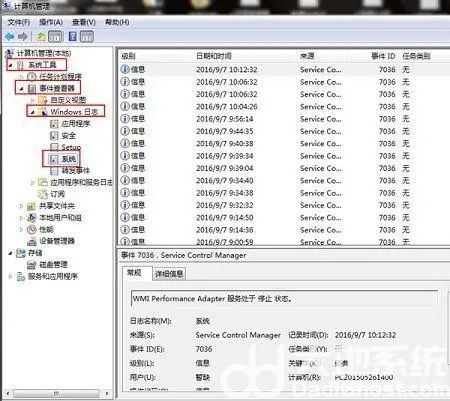Click the 服务和应用程序 icon
The image size is (450, 401).
point(21,276)
